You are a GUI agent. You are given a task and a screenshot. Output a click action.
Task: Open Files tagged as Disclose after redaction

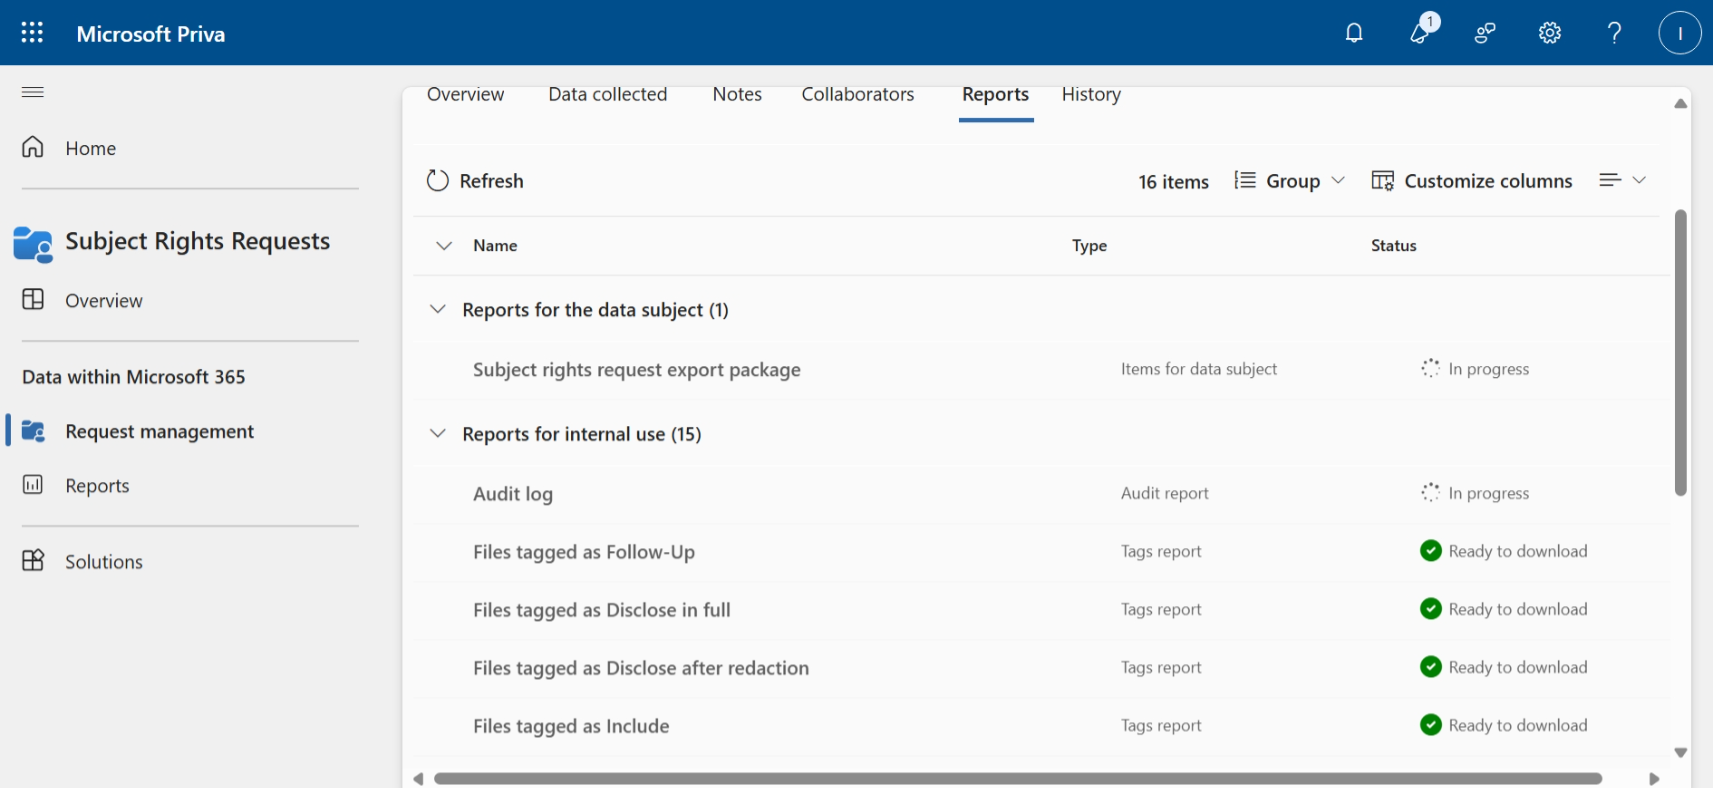point(641,667)
